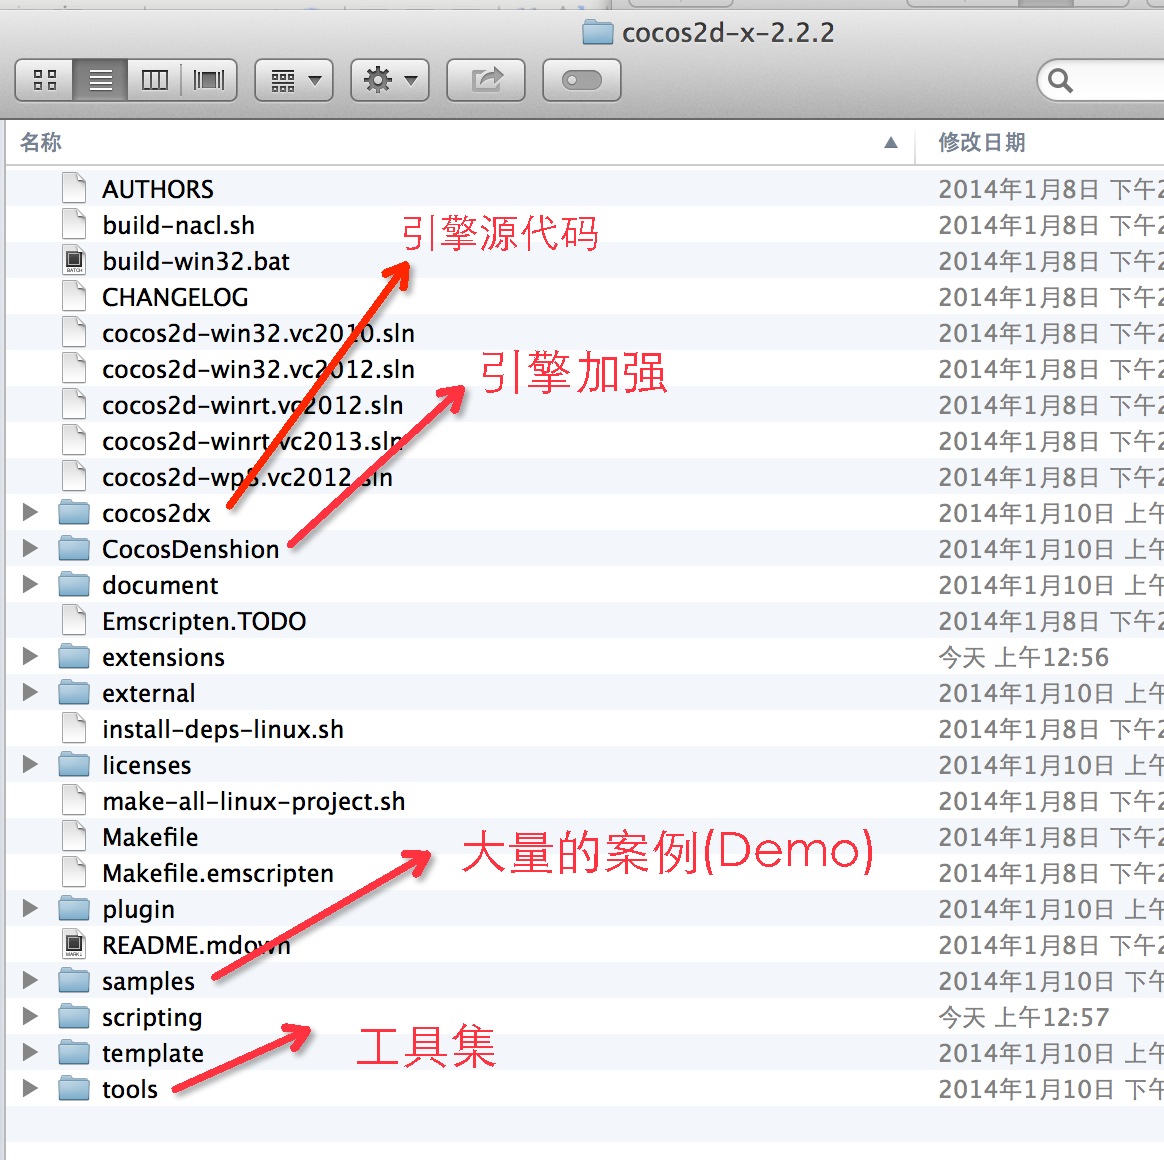Image resolution: width=1164 pixels, height=1160 pixels.
Task: Expand the licenses folder
Action: (30, 764)
